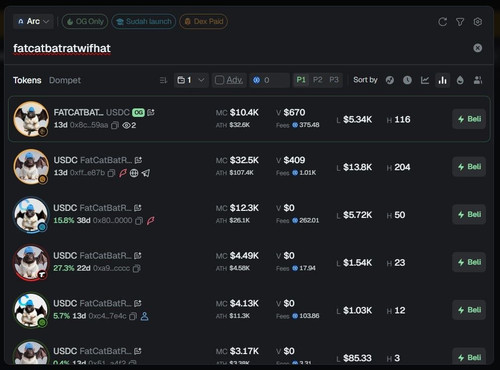This screenshot has height=370, width=500.
Task: Sort by trending pulse icon
Action: pos(390,80)
